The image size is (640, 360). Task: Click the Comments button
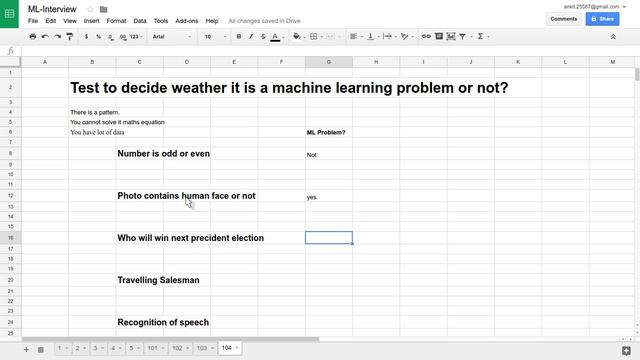click(564, 19)
